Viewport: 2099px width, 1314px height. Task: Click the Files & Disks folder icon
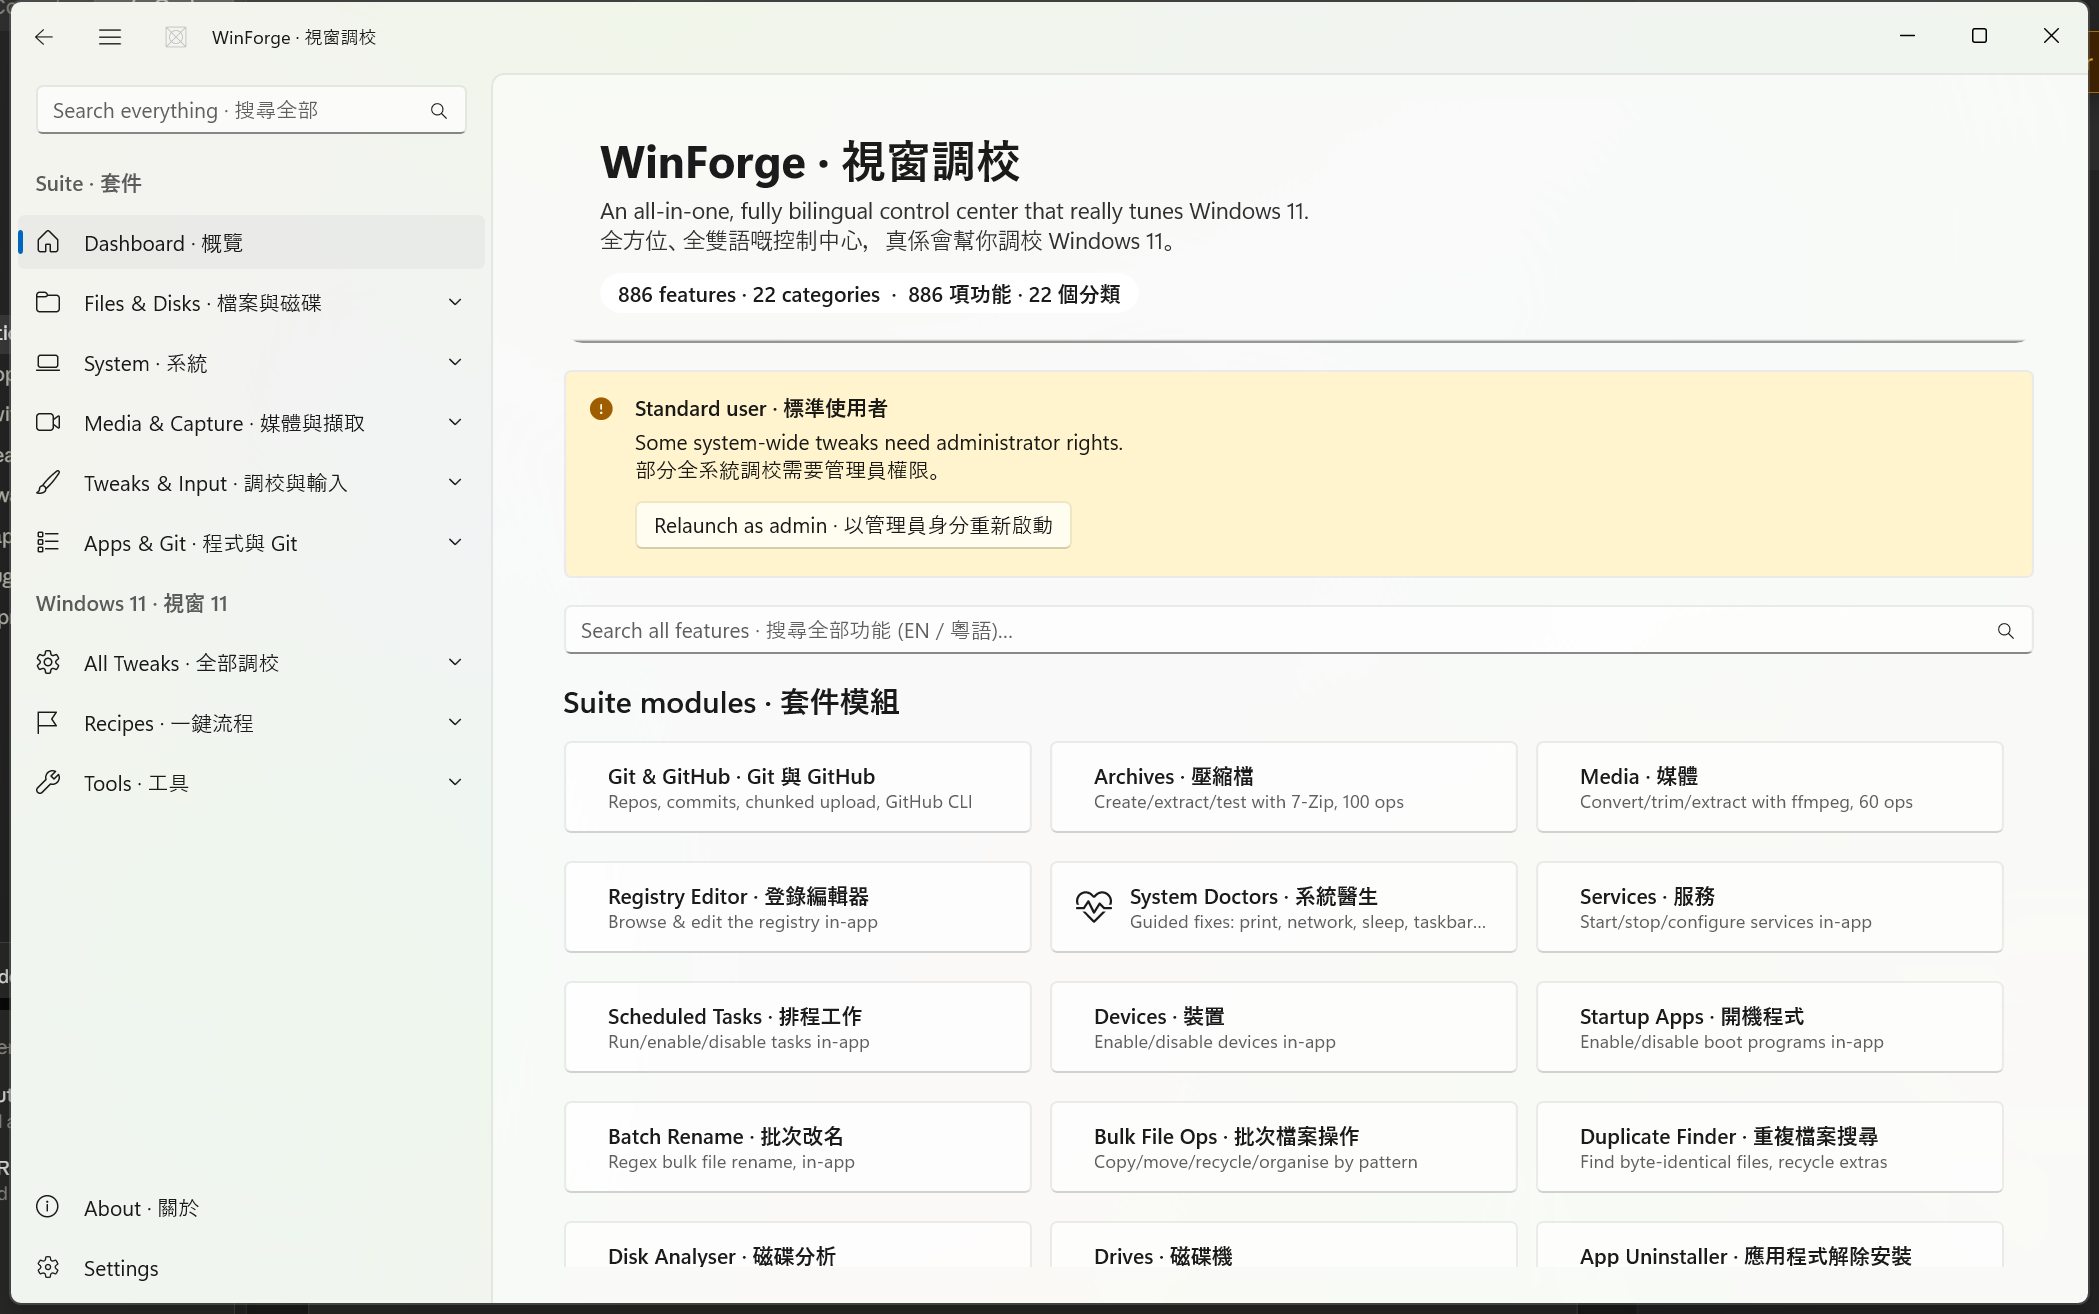(48, 303)
